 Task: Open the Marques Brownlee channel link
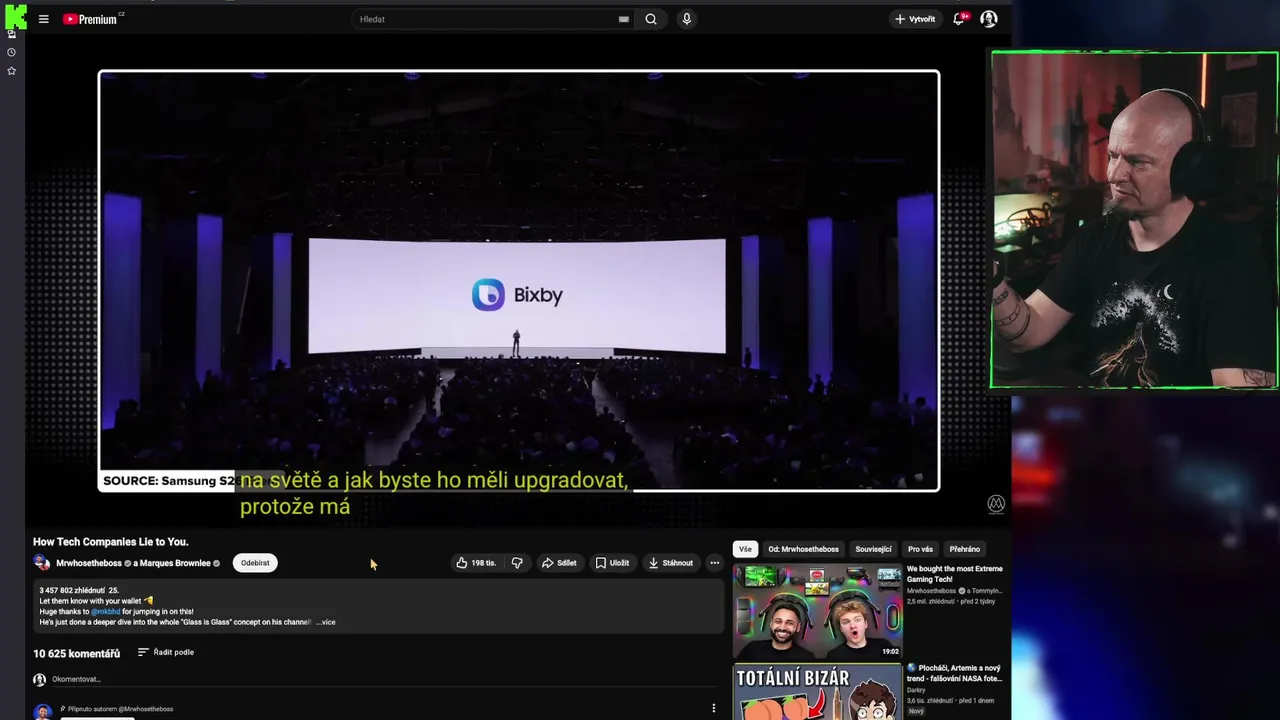[175, 563]
